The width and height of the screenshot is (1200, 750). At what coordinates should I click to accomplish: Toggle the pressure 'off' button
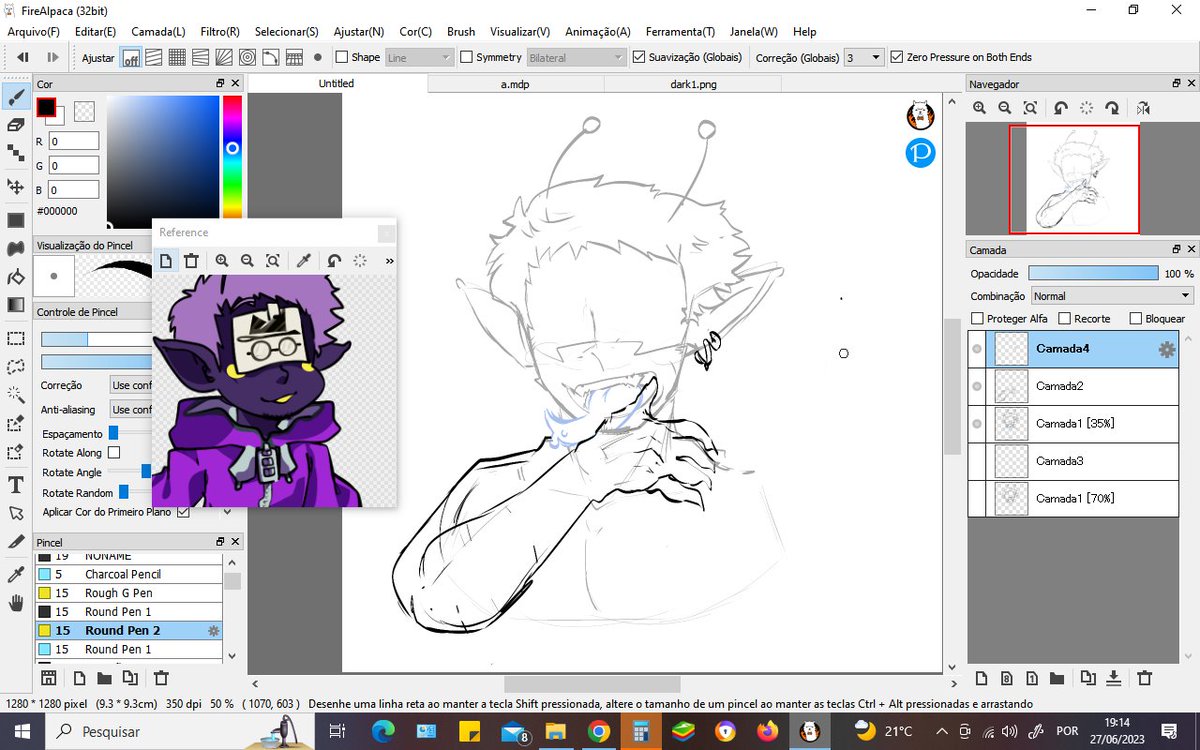coord(131,57)
